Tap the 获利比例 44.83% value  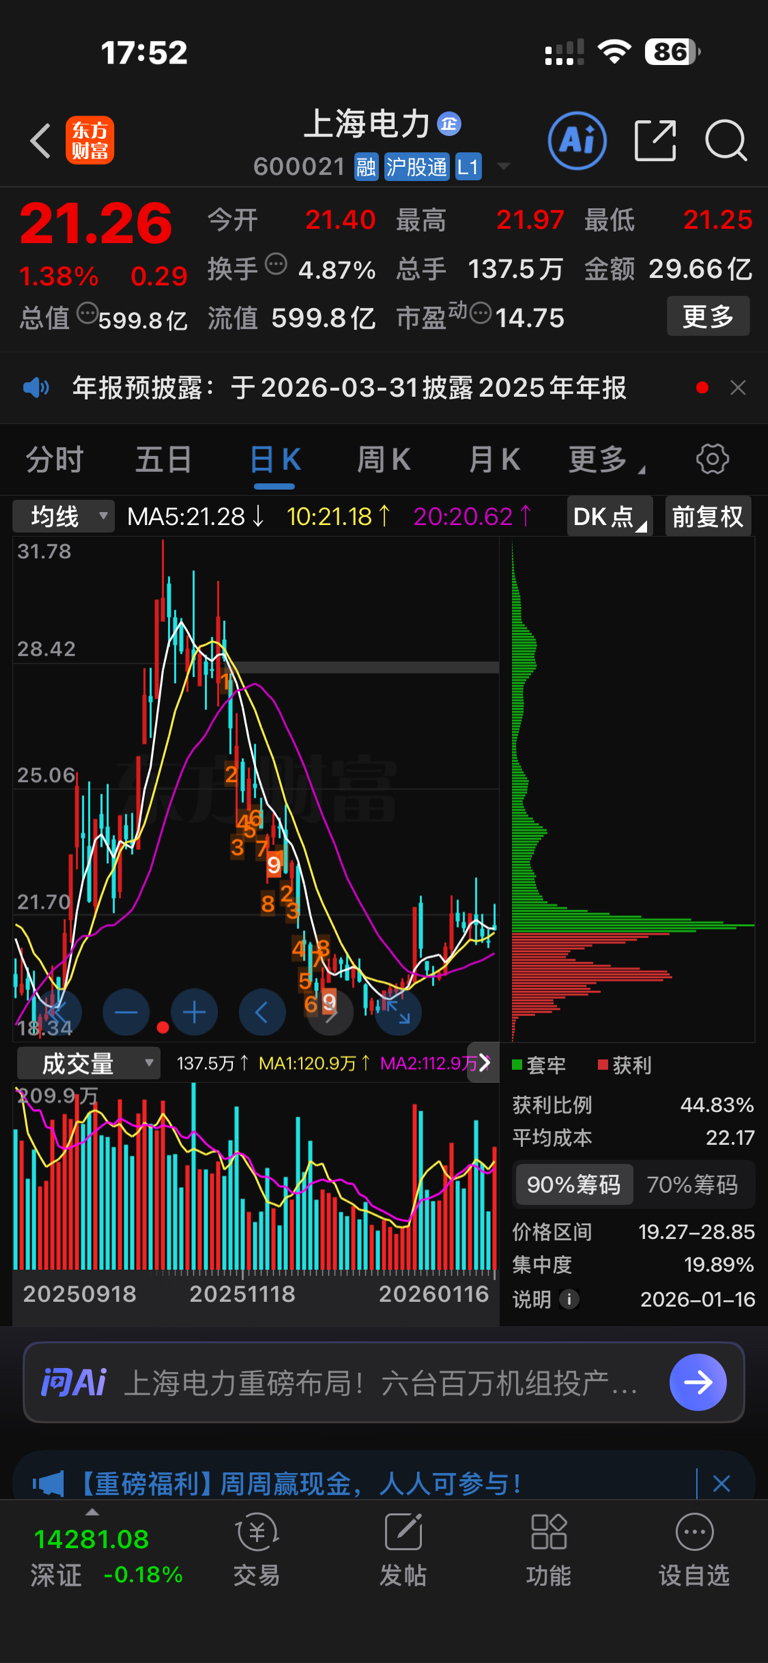point(717,1105)
